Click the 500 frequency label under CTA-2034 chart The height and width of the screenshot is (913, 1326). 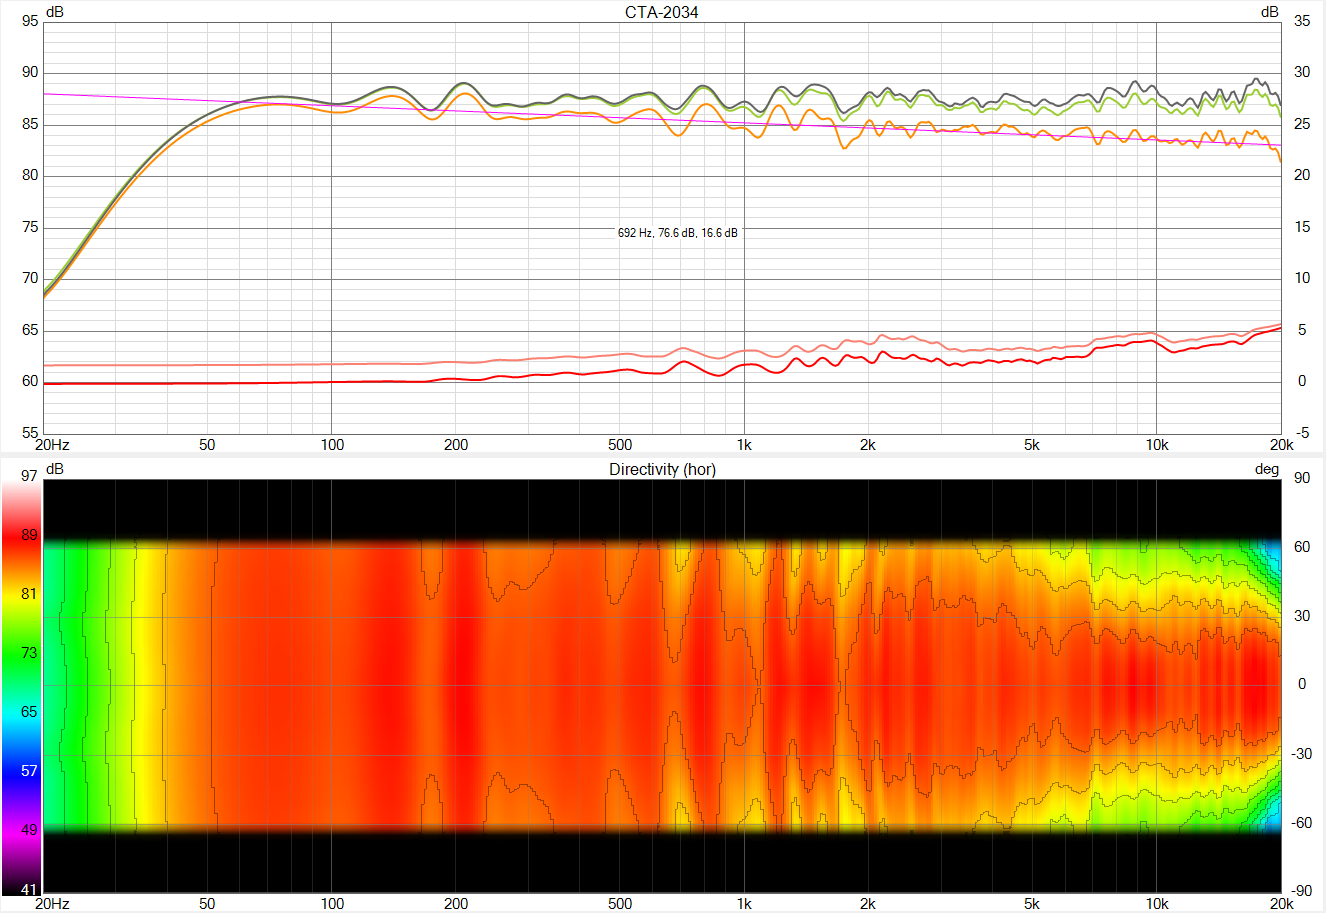coord(620,445)
